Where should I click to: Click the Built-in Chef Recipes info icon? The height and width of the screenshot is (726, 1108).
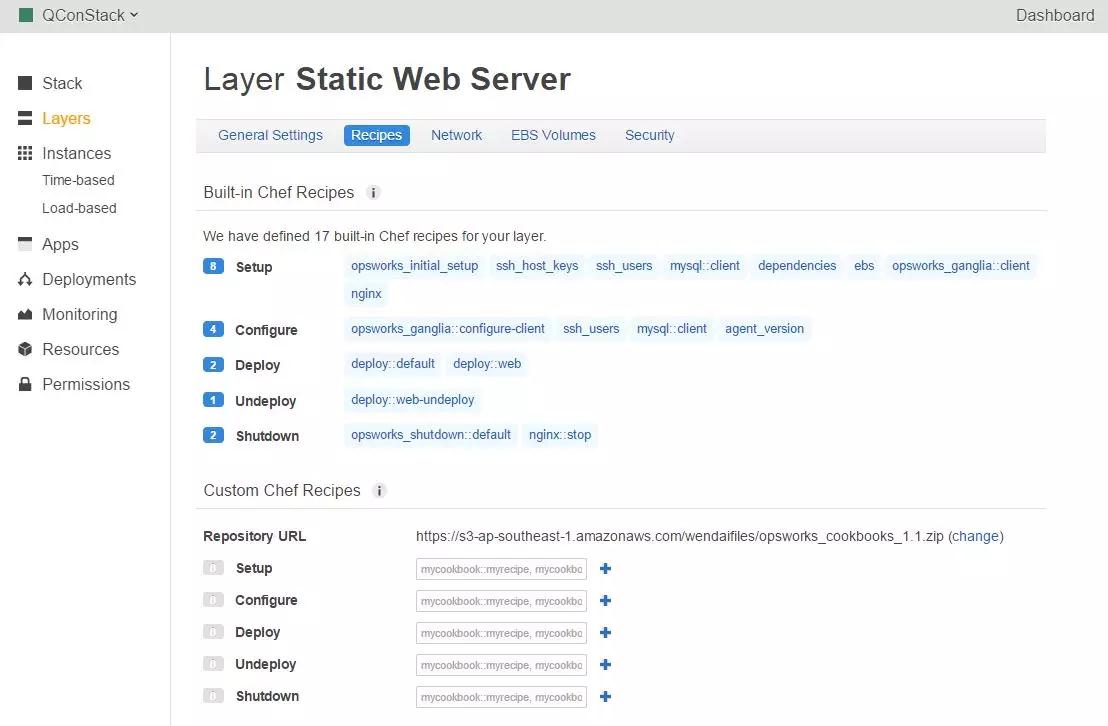click(x=374, y=192)
